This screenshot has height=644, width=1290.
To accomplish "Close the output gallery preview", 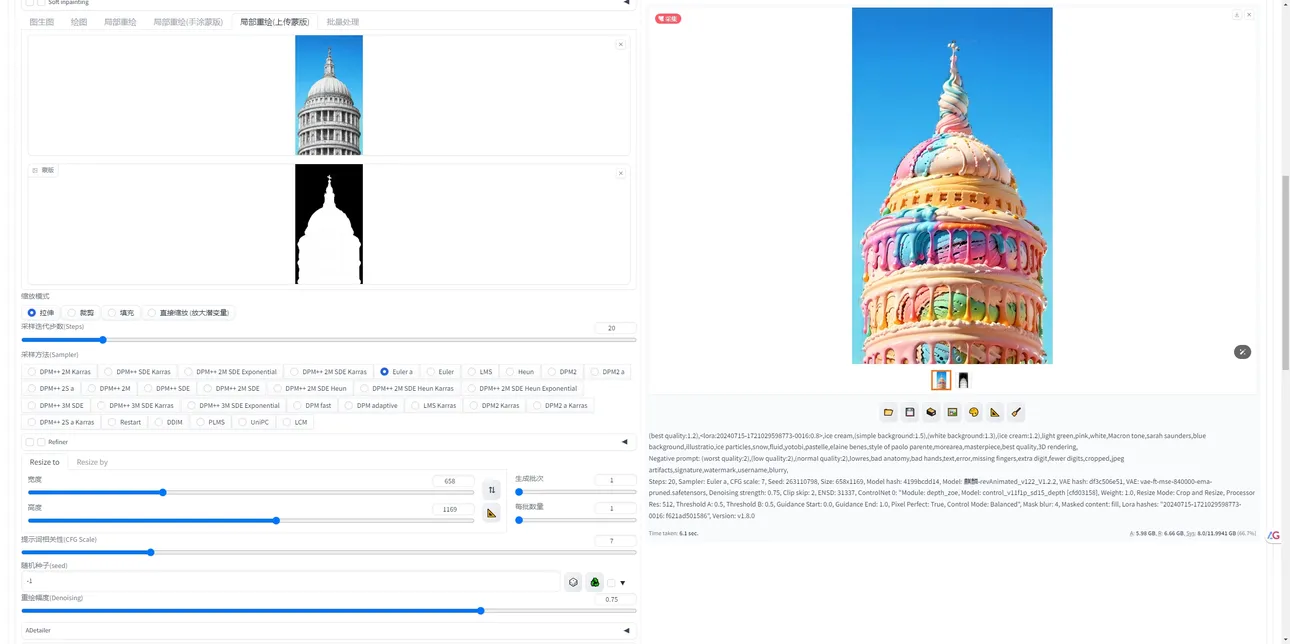I will 1249,15.
